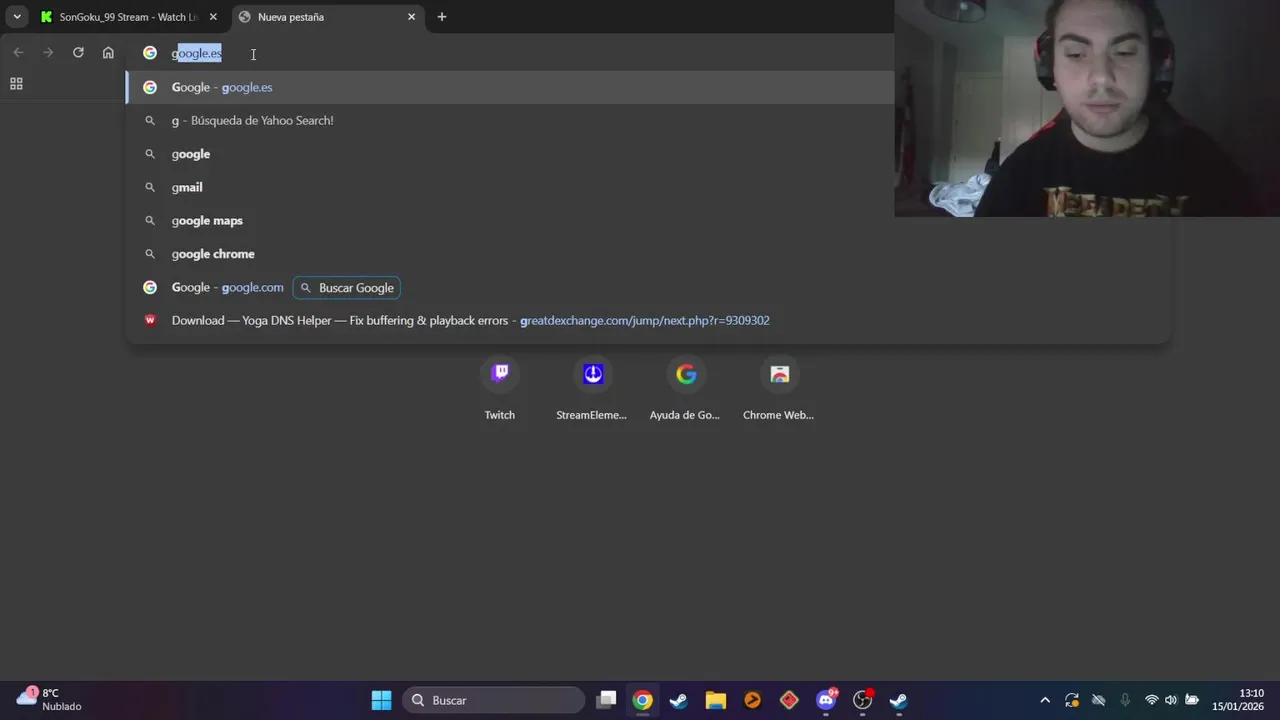This screenshot has height=720, width=1280.
Task: Click the browser back arrow
Action: tap(18, 53)
